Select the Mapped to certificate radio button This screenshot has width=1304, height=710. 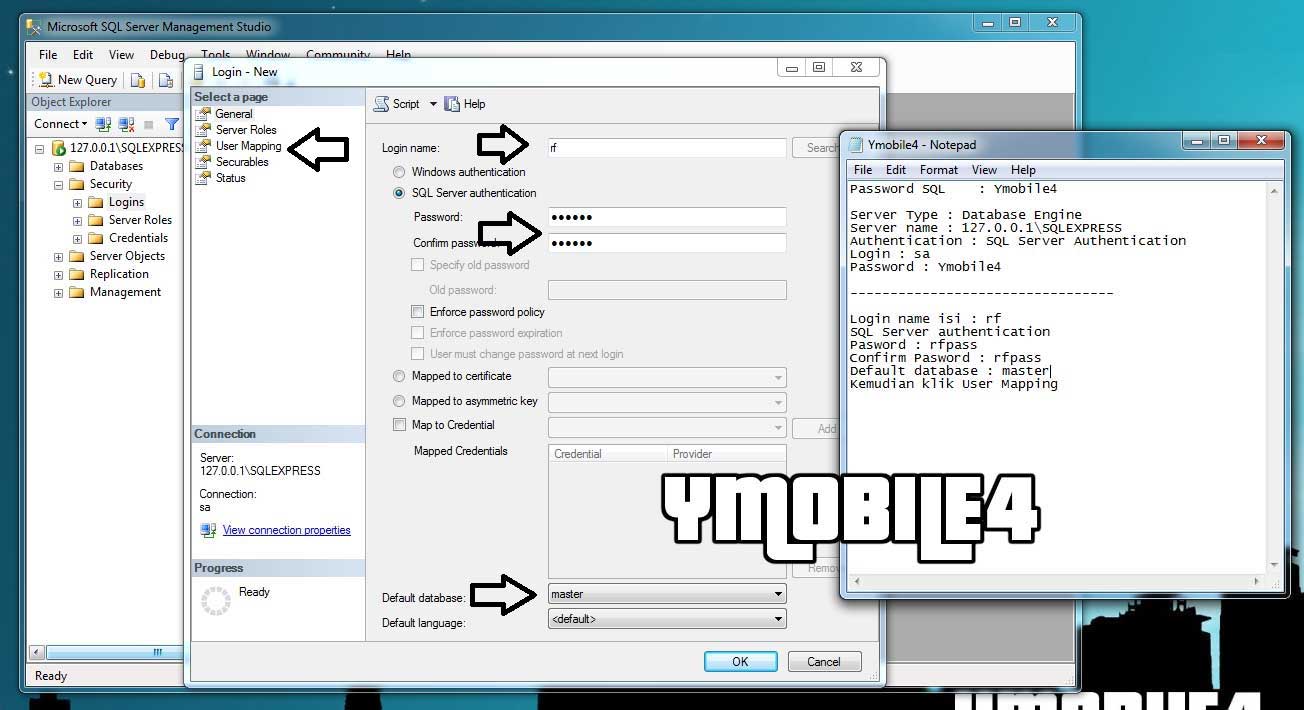click(400, 376)
